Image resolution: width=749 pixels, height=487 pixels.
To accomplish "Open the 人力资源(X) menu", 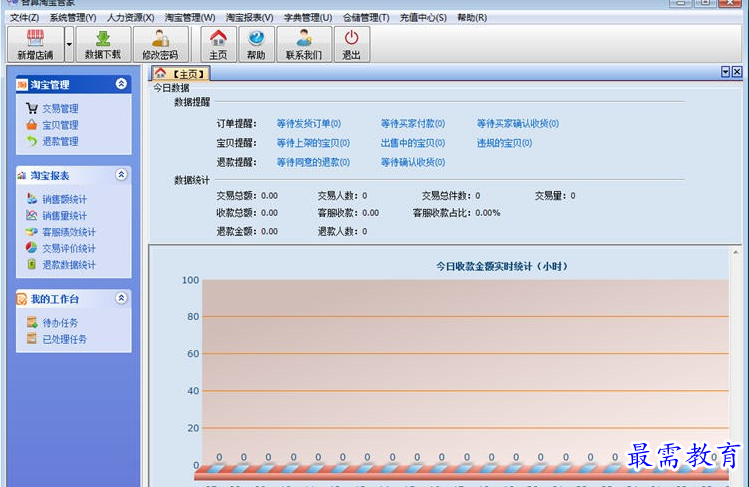I will pyautogui.click(x=130, y=18).
